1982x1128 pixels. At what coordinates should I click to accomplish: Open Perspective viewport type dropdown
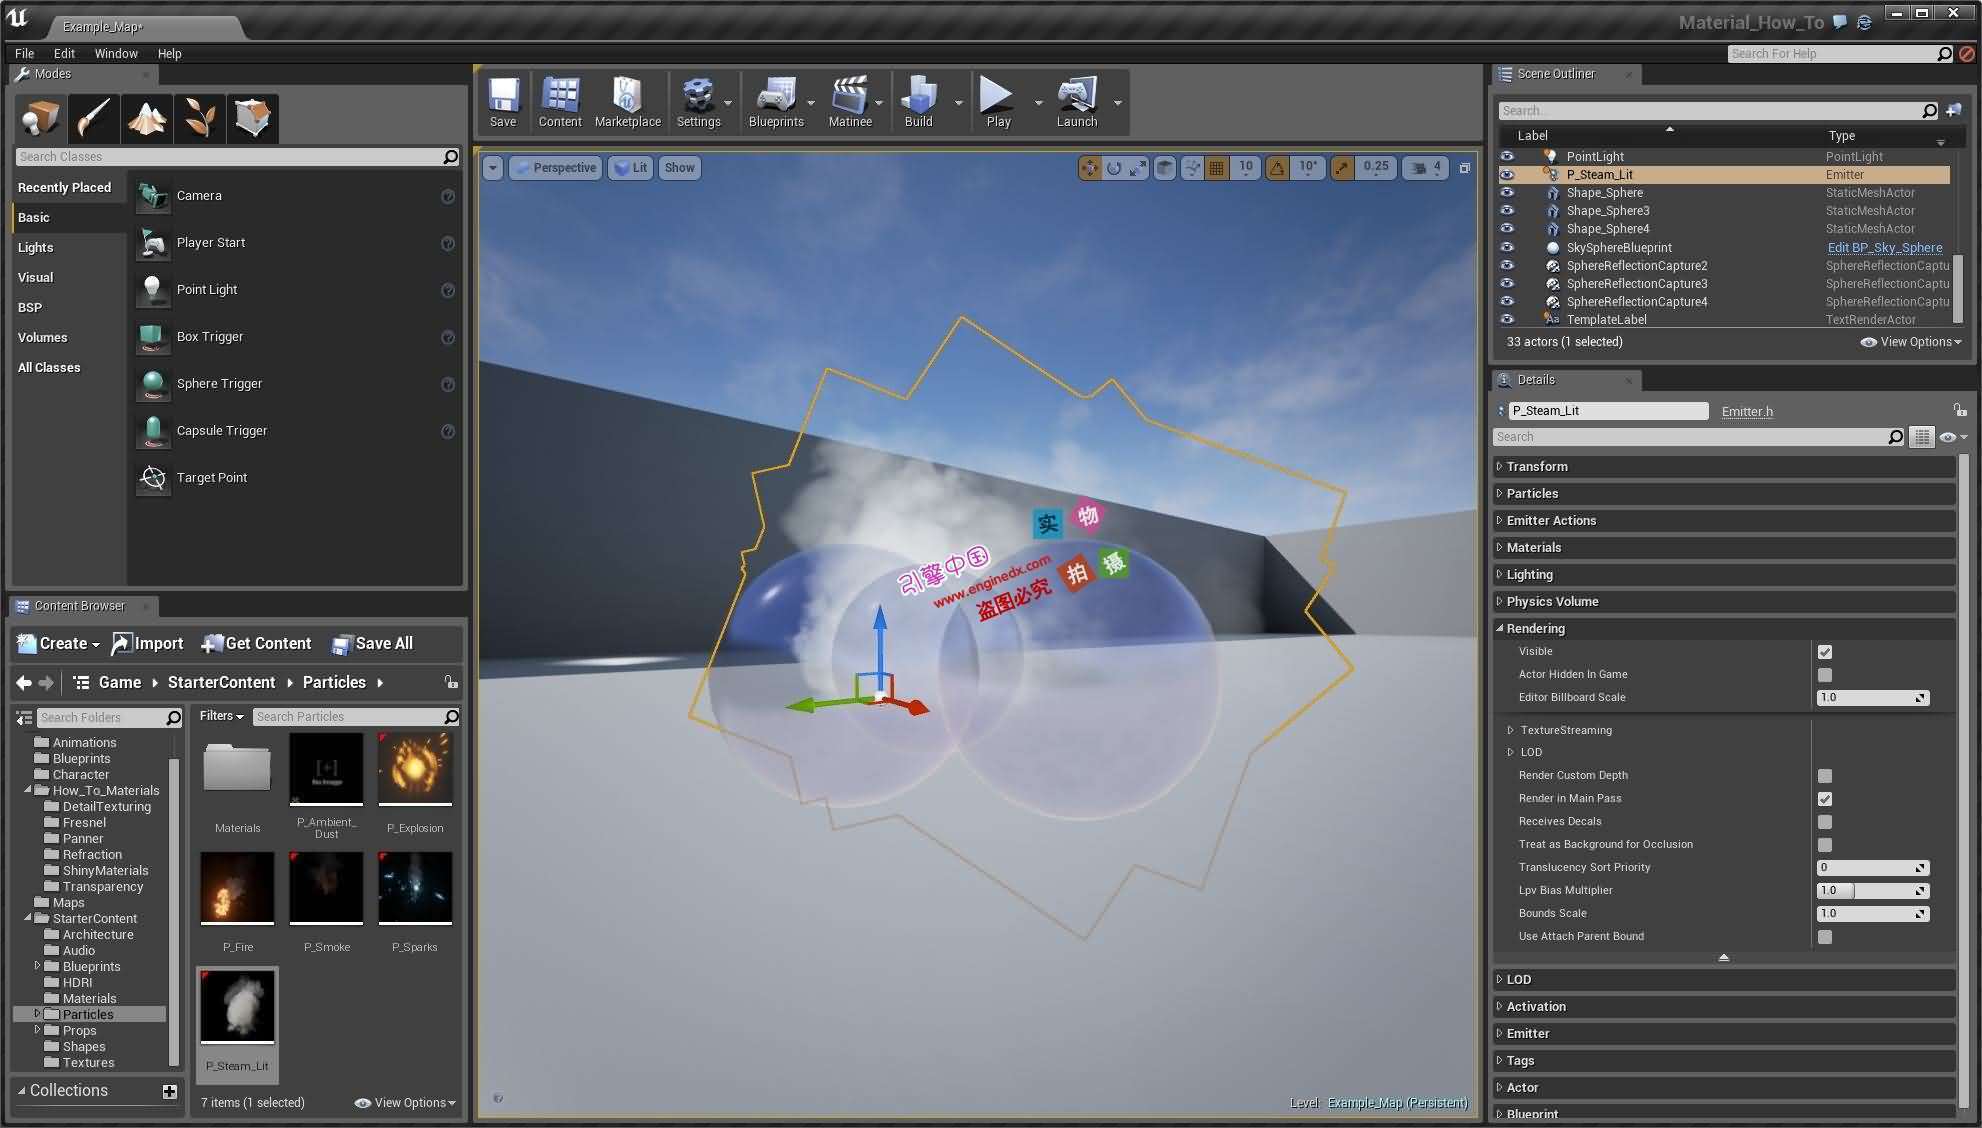pyautogui.click(x=556, y=168)
